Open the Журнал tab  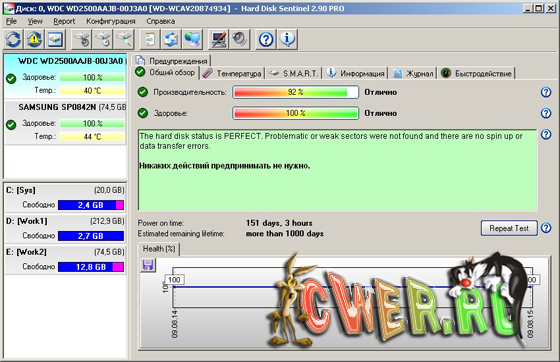413,73
